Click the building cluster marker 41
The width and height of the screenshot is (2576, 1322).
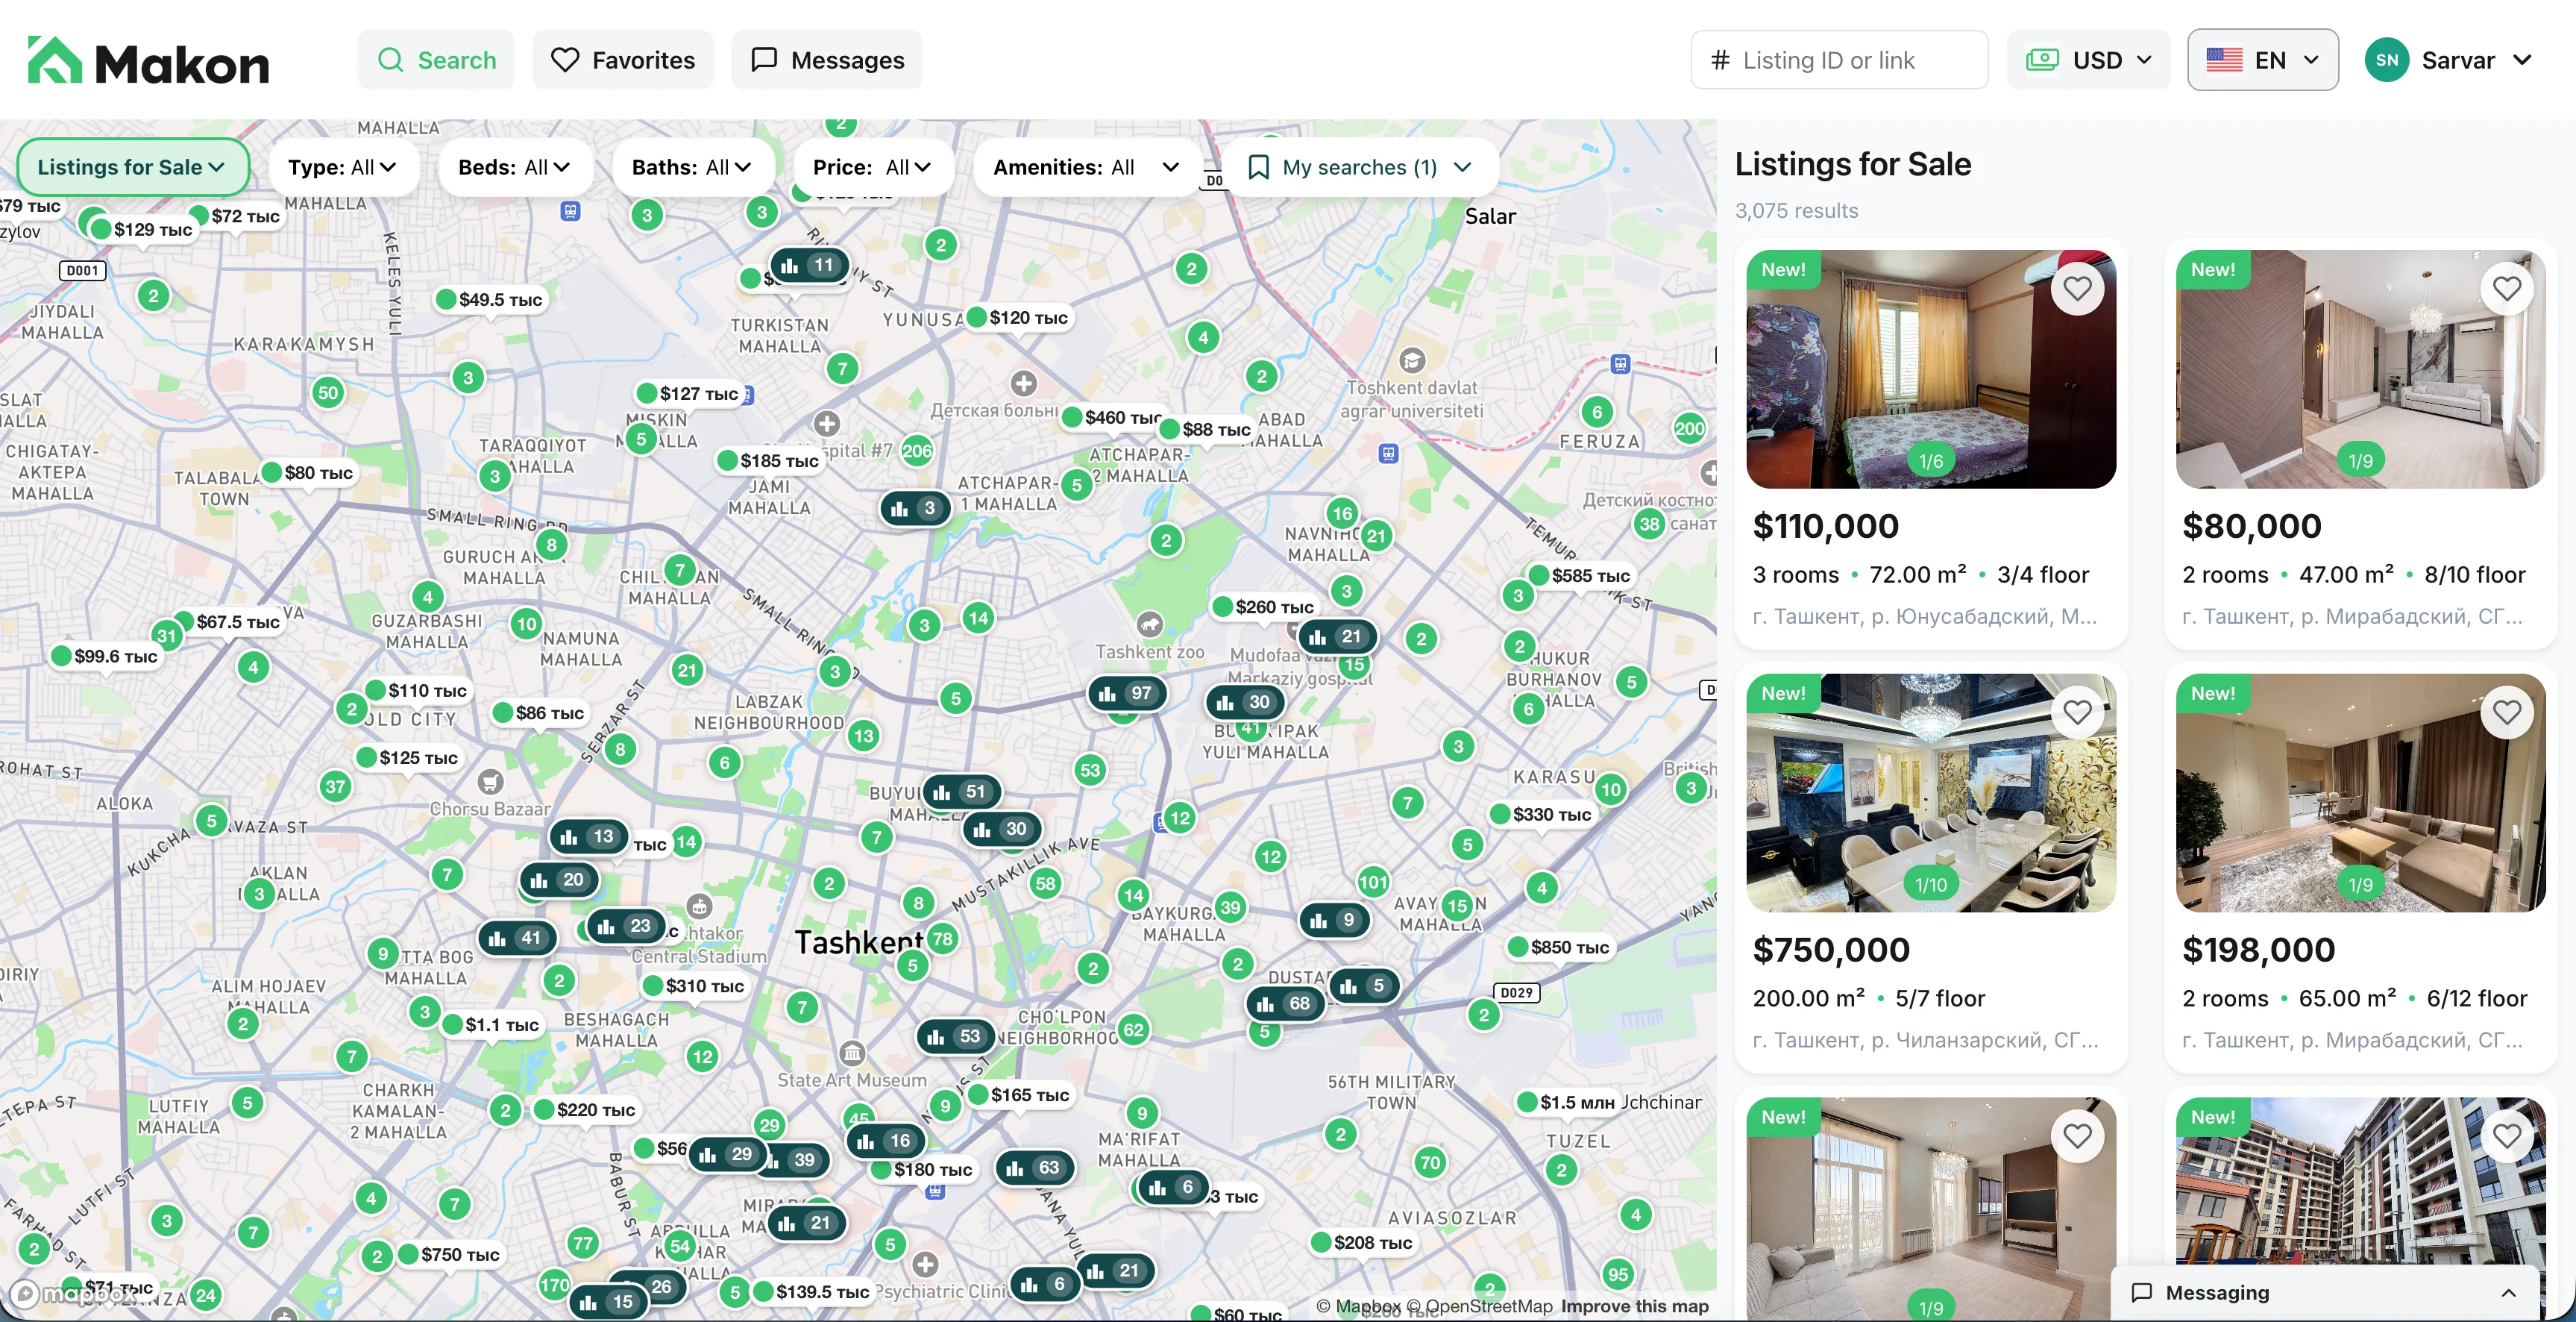(517, 938)
